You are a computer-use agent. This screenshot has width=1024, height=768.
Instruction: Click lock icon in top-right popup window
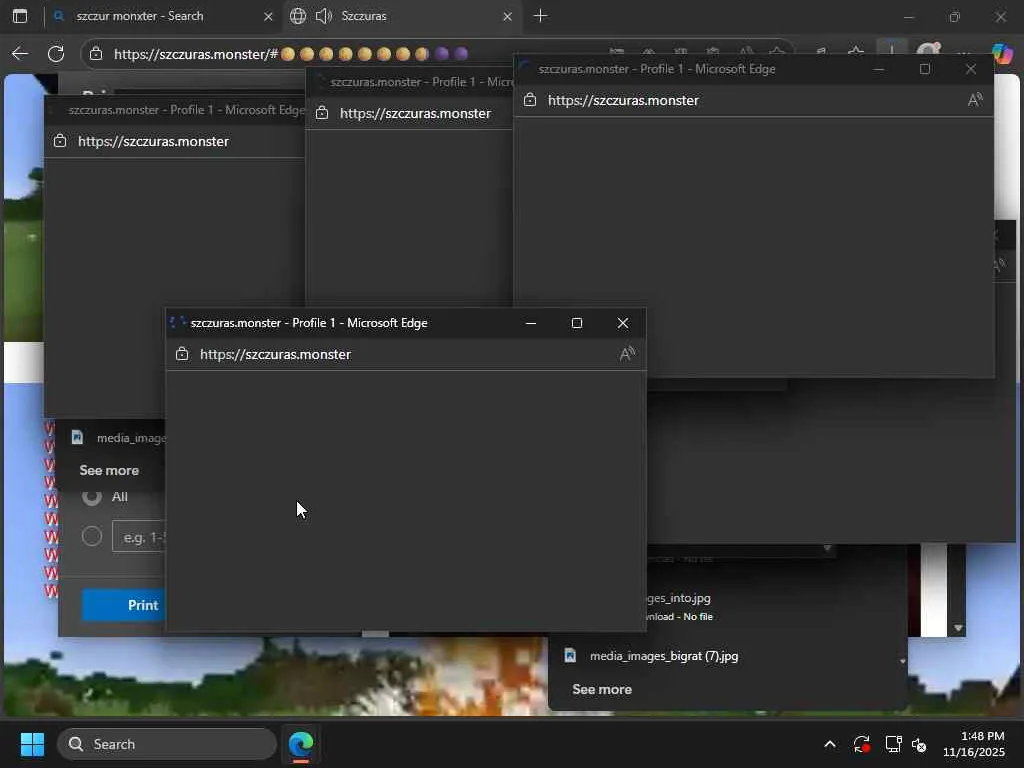pos(530,100)
